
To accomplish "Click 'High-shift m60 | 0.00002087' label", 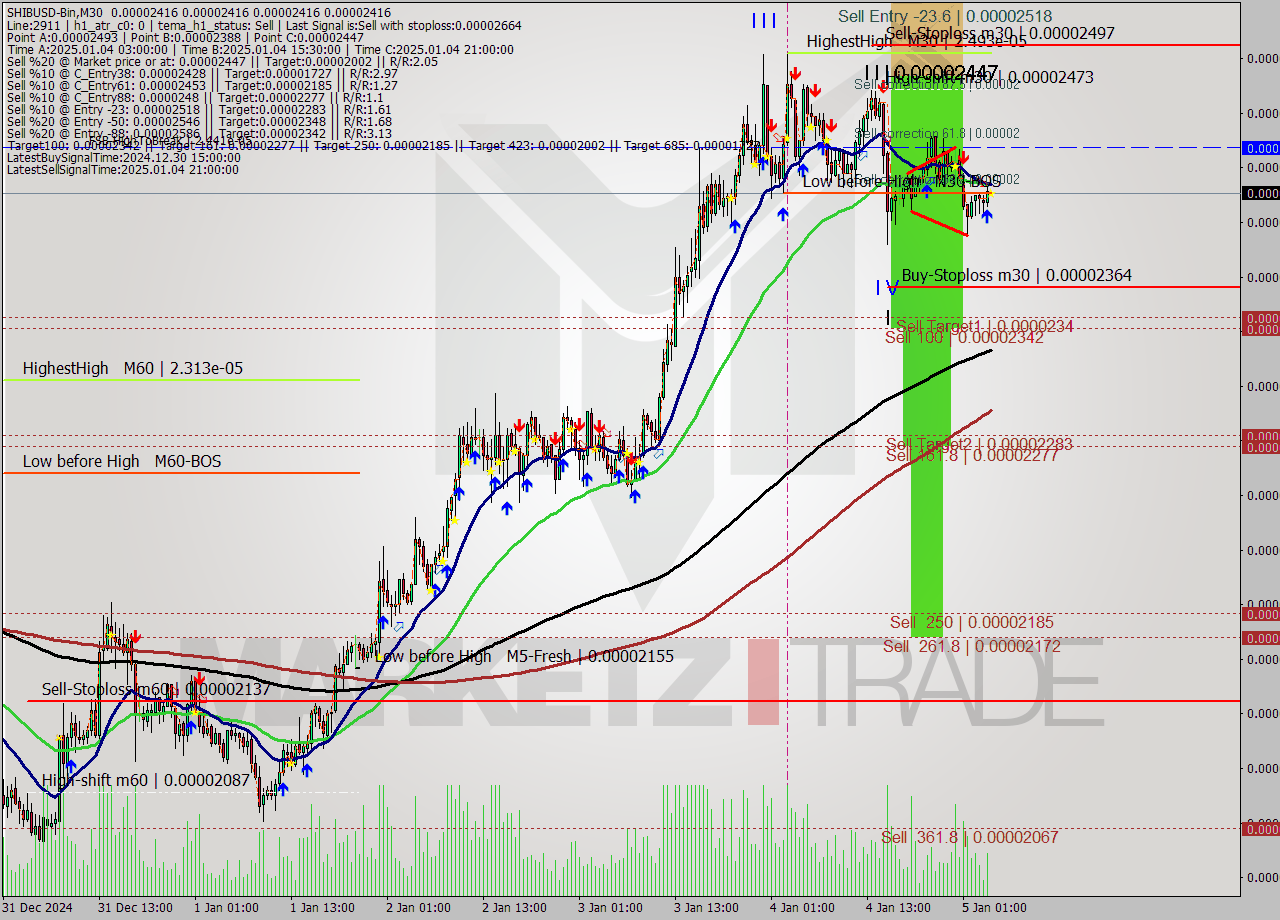I will click(146, 780).
